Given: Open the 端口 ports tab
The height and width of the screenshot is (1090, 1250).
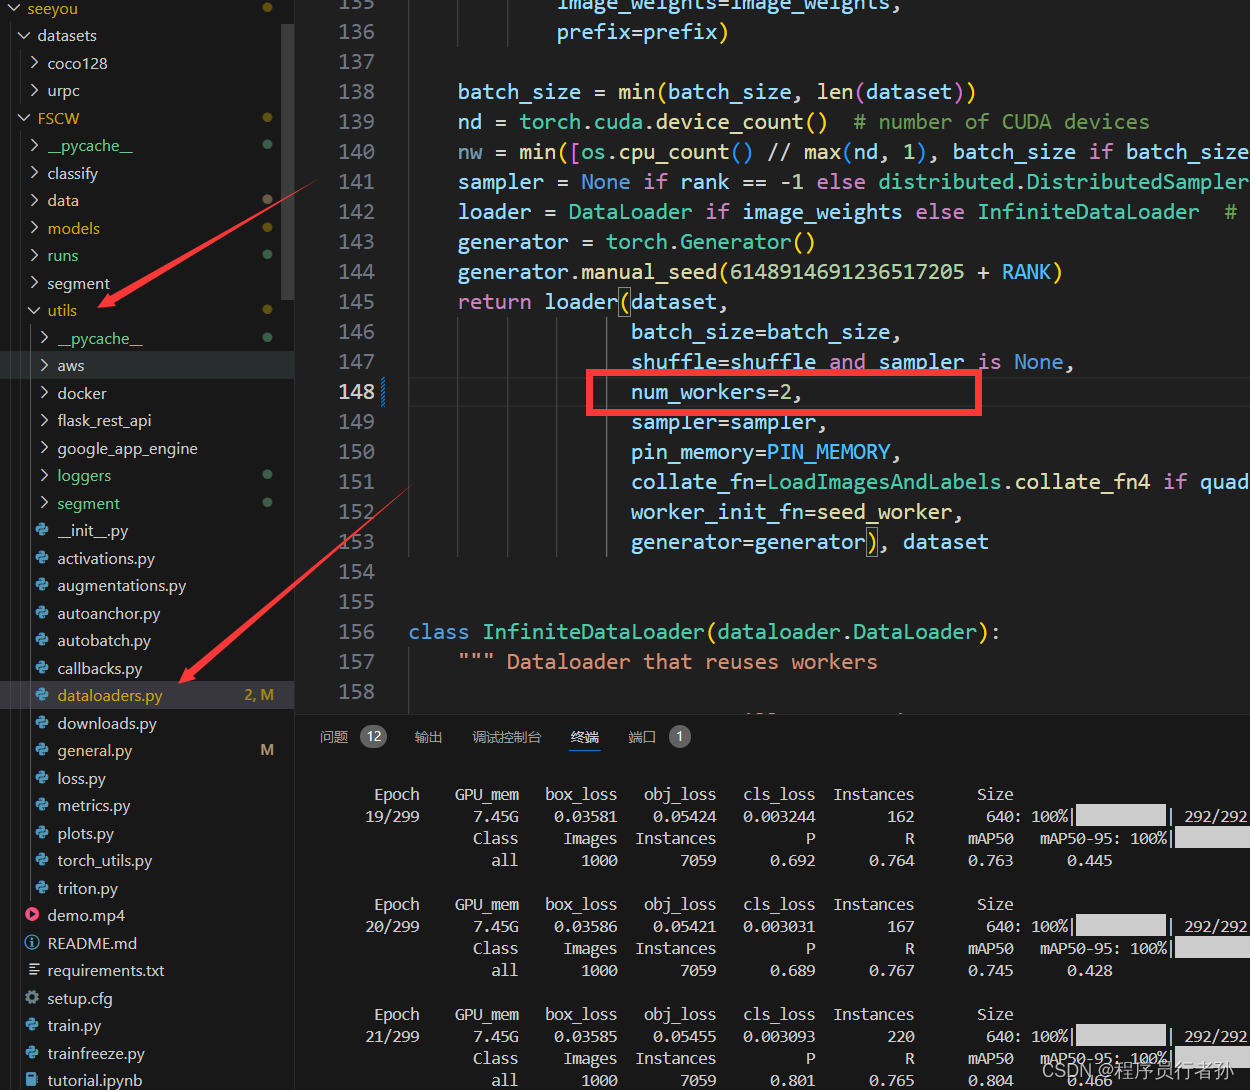Looking at the screenshot, I should (x=642, y=737).
